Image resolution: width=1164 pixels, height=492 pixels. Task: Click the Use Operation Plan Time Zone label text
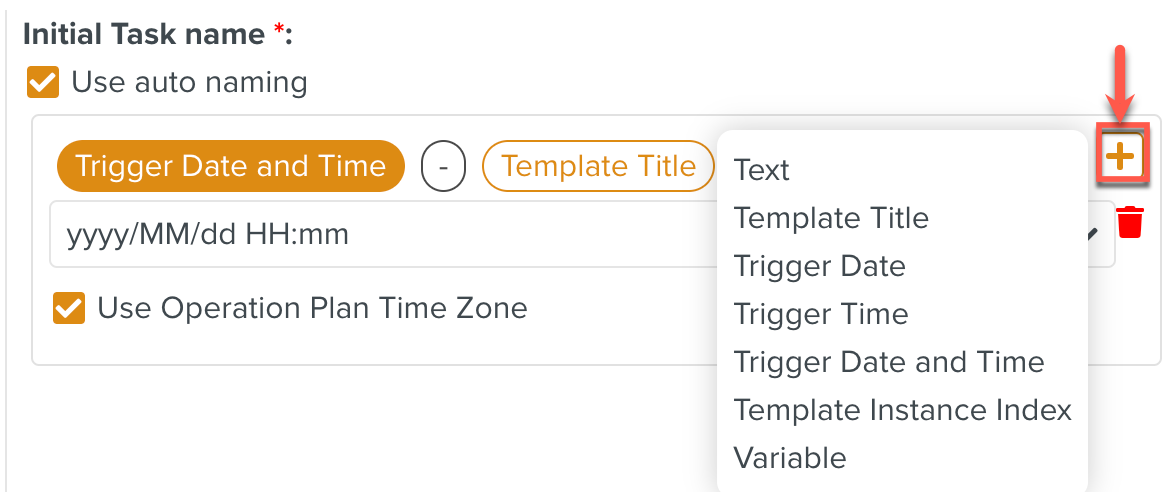pos(312,308)
